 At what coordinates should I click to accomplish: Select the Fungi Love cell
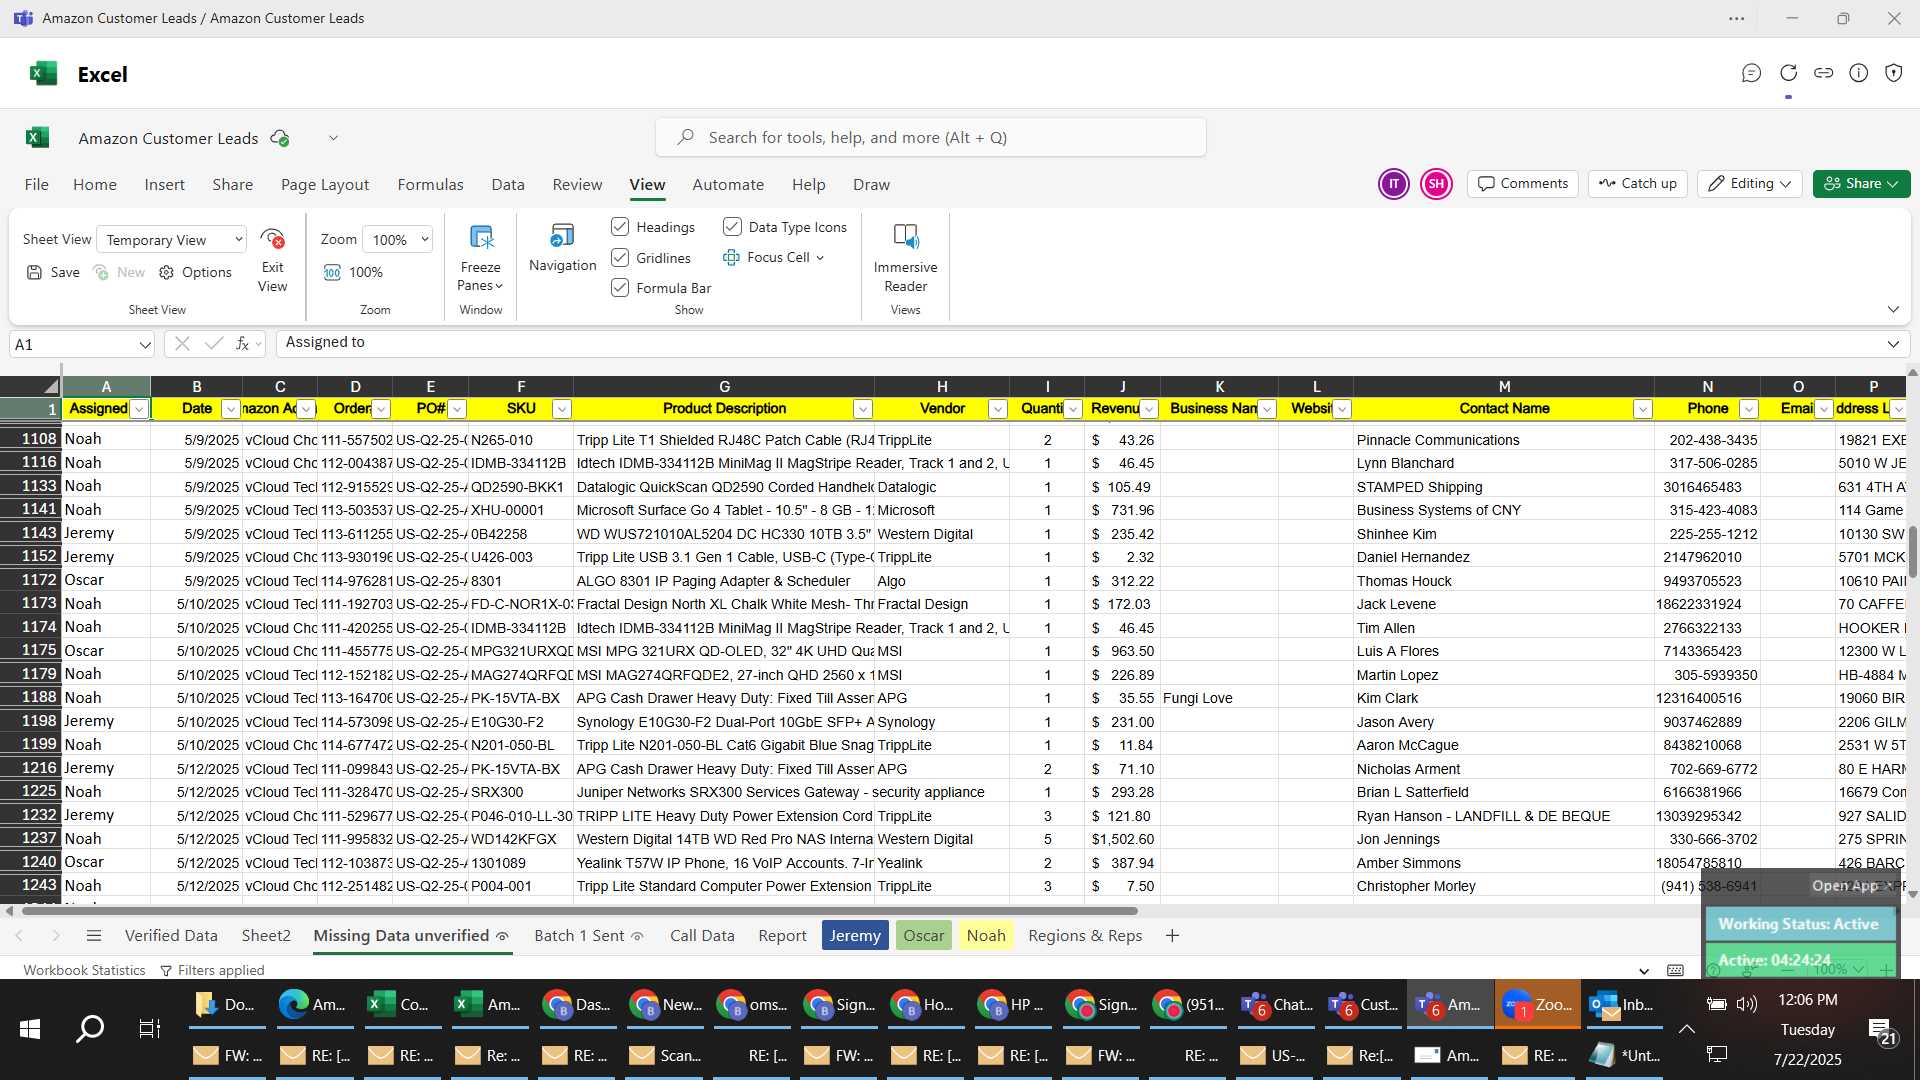1218,698
